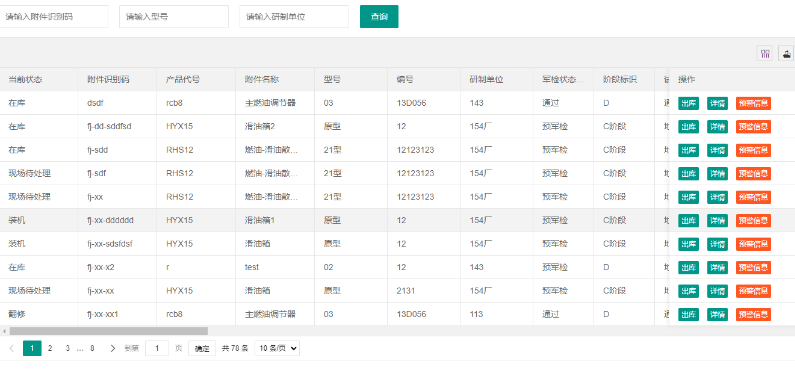The width and height of the screenshot is (795, 369).
Task: Click the 附件名称 column header
Action: click(275, 80)
